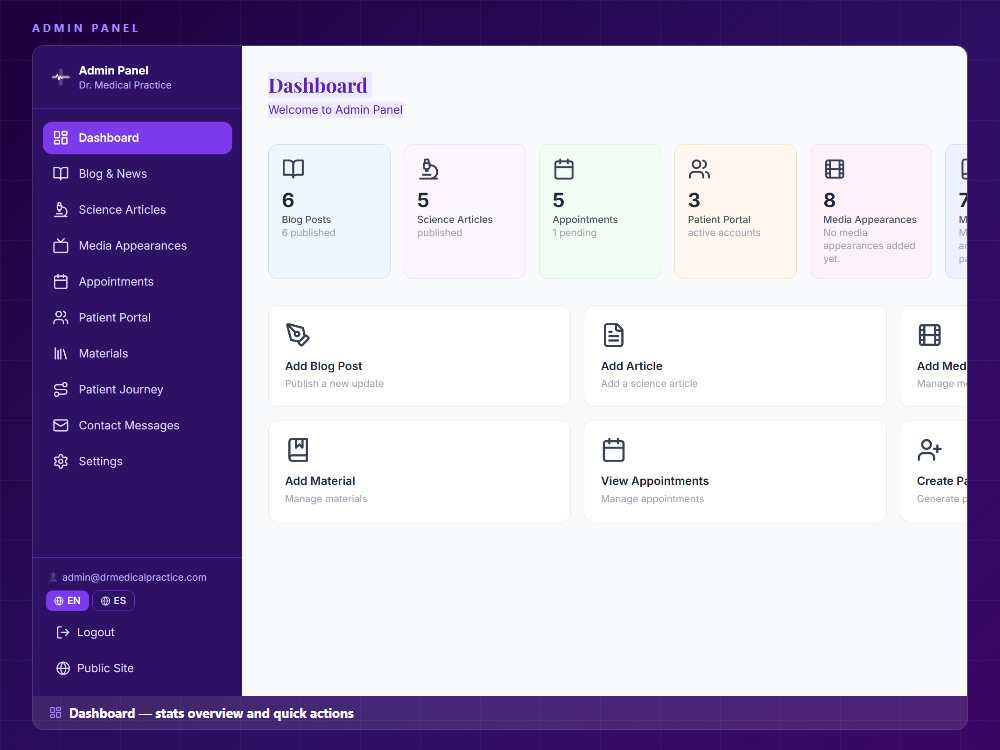The width and height of the screenshot is (1000, 750).
Task: Open Materials section
Action: point(137,353)
